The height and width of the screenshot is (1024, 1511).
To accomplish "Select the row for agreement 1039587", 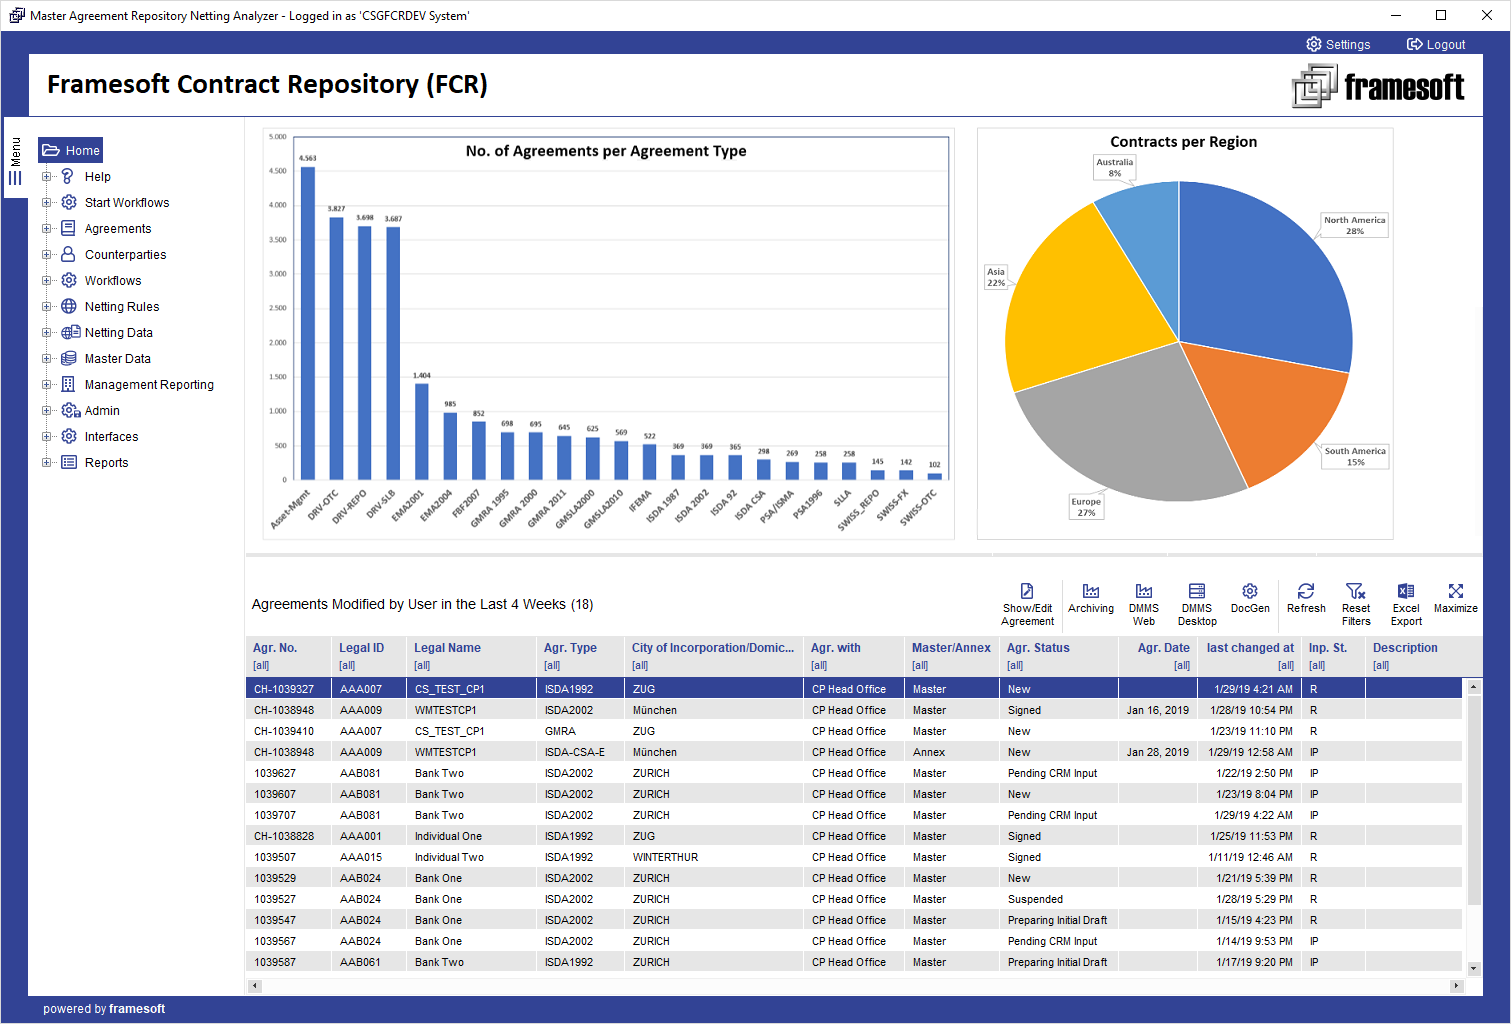I will tap(855, 962).
